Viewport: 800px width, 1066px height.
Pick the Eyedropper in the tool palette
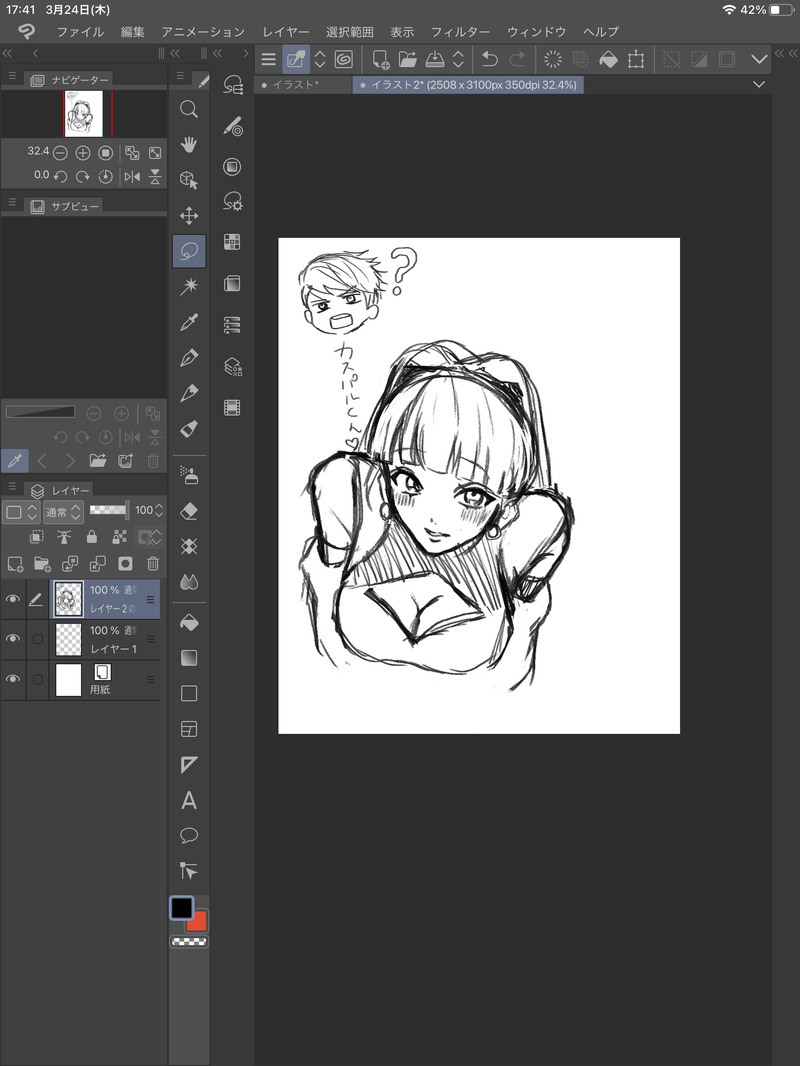coord(189,322)
